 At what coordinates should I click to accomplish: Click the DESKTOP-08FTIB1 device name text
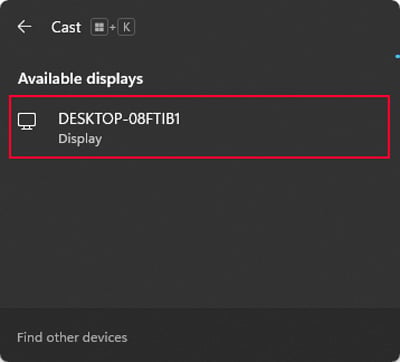[x=119, y=119]
